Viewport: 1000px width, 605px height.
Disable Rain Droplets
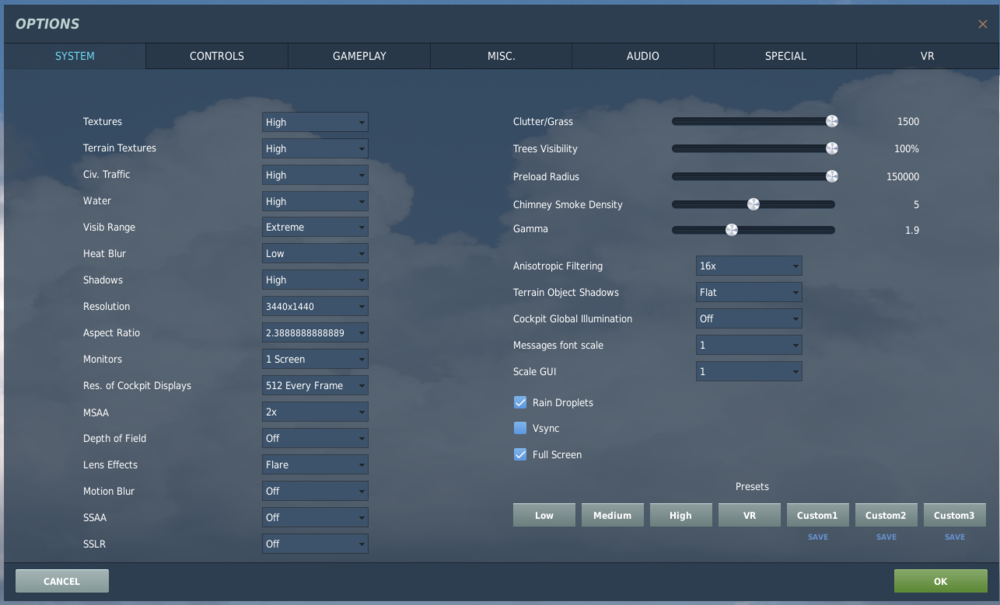coord(520,402)
